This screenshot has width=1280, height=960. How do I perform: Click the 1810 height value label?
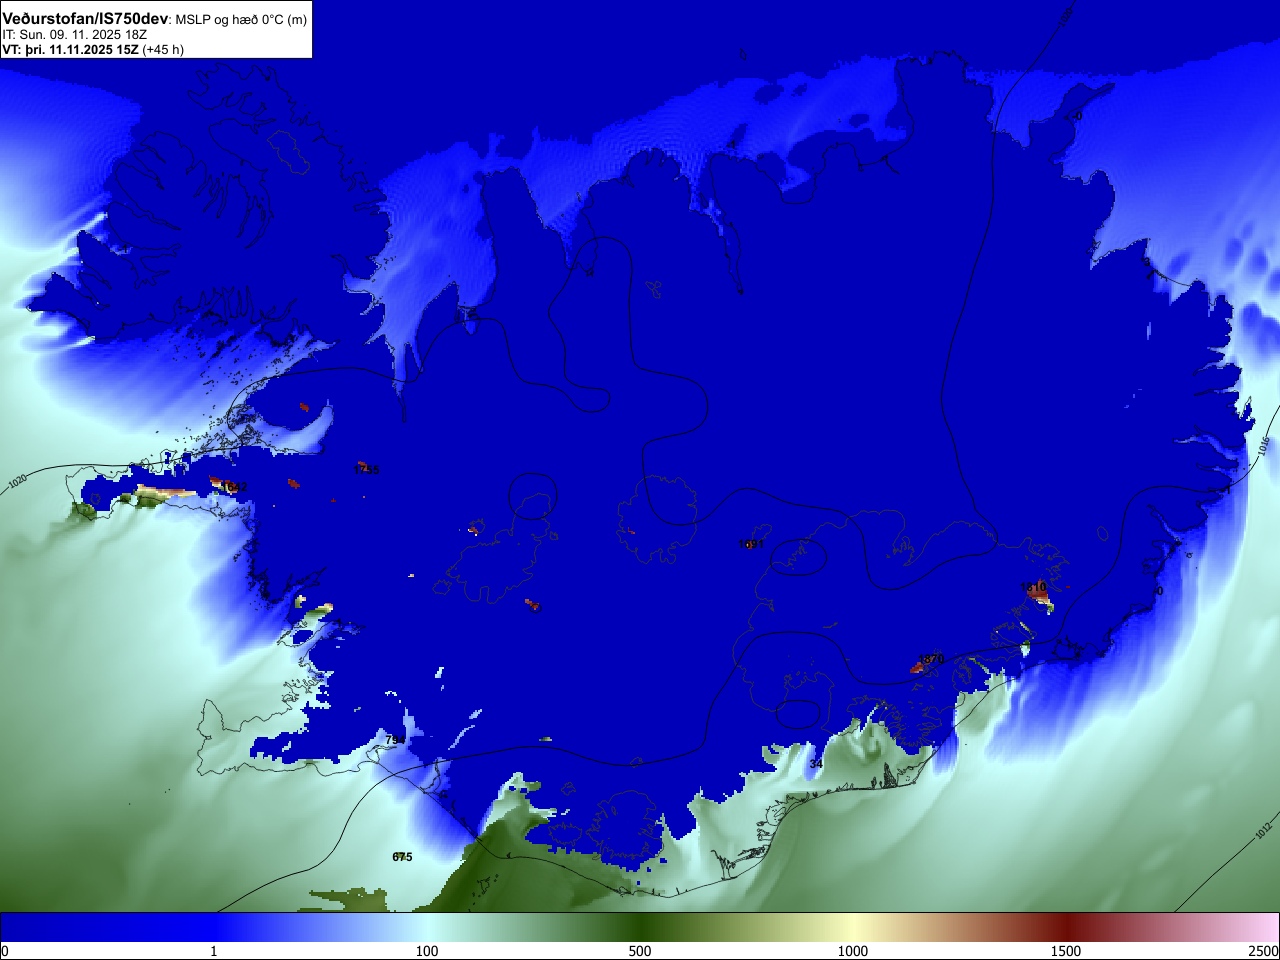click(1033, 587)
